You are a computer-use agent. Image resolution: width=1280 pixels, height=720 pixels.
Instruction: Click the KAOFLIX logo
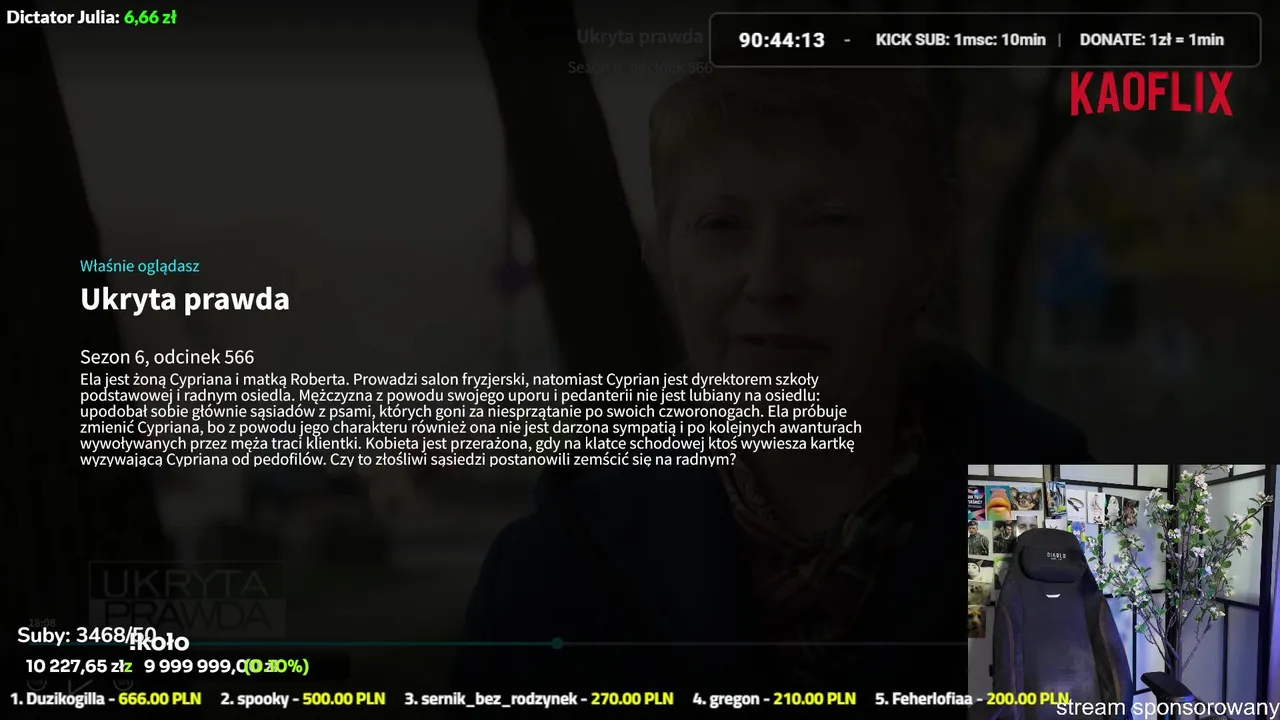pos(1151,94)
